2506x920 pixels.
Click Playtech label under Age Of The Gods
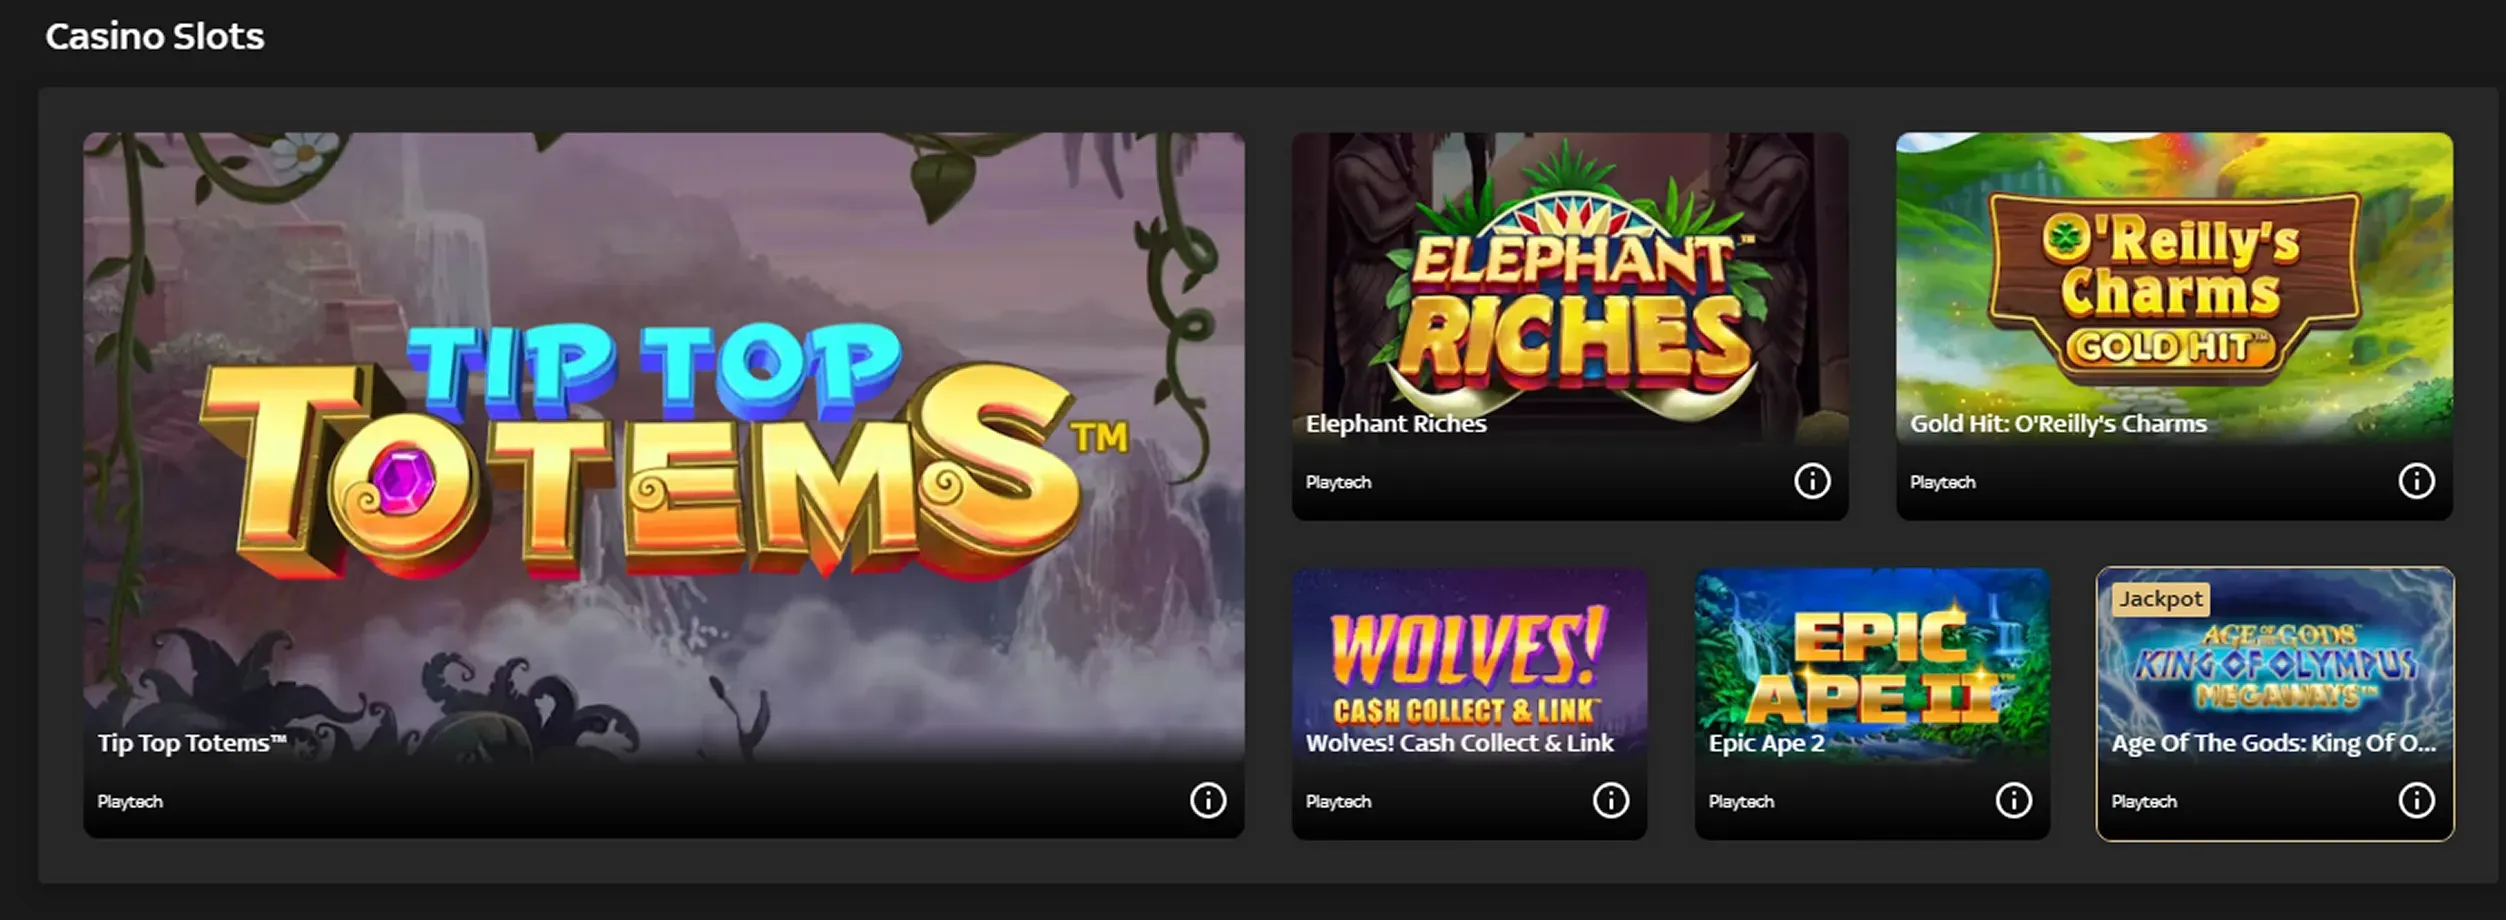[x=2144, y=802]
